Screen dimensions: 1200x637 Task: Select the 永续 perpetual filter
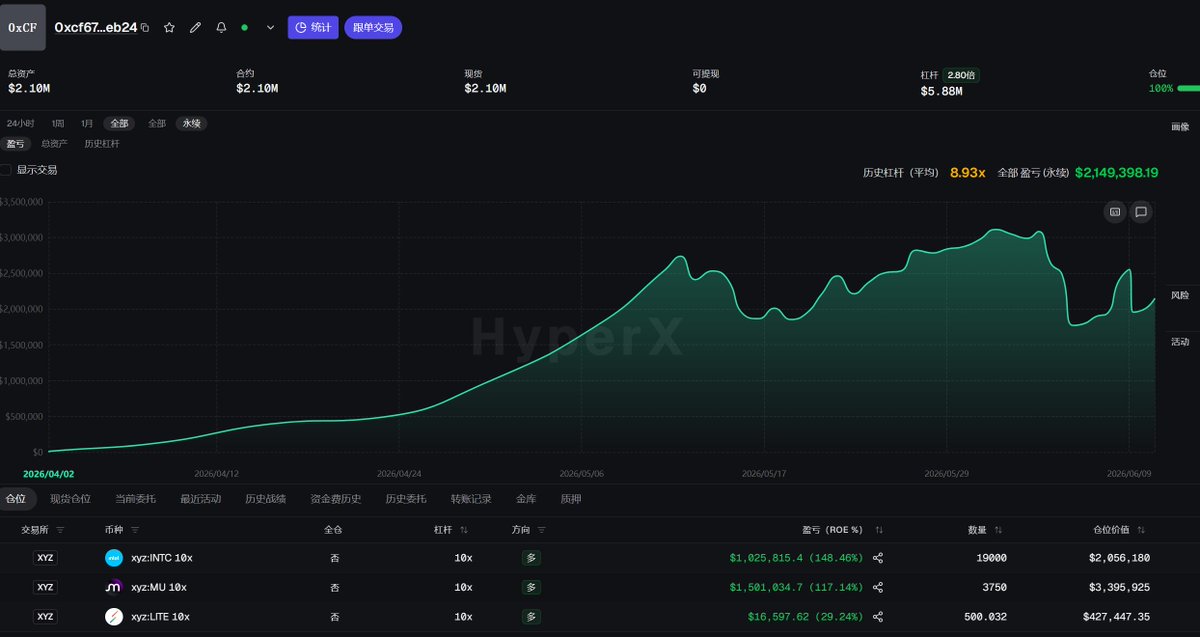click(x=191, y=123)
